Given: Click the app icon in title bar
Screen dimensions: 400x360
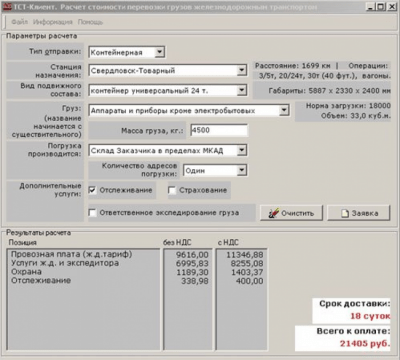Looking at the screenshot, I should (x=7, y=7).
